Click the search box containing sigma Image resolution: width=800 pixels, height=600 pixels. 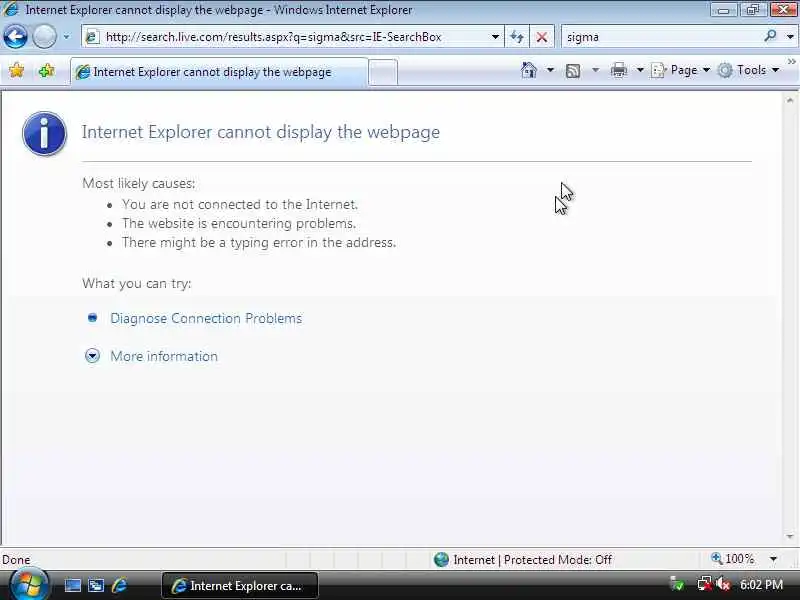(662, 37)
